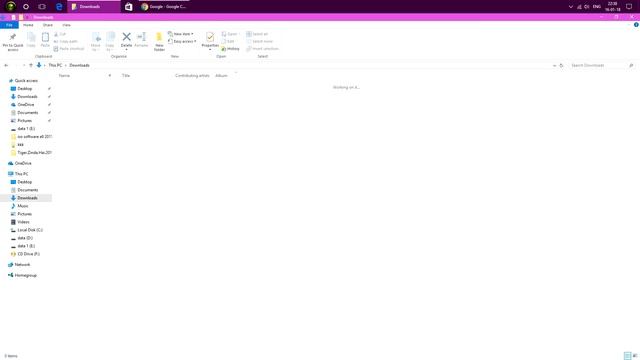Switch to the Share ribbon tab
Image resolution: width=640 pixels, height=360 pixels.
pyautogui.click(x=48, y=25)
